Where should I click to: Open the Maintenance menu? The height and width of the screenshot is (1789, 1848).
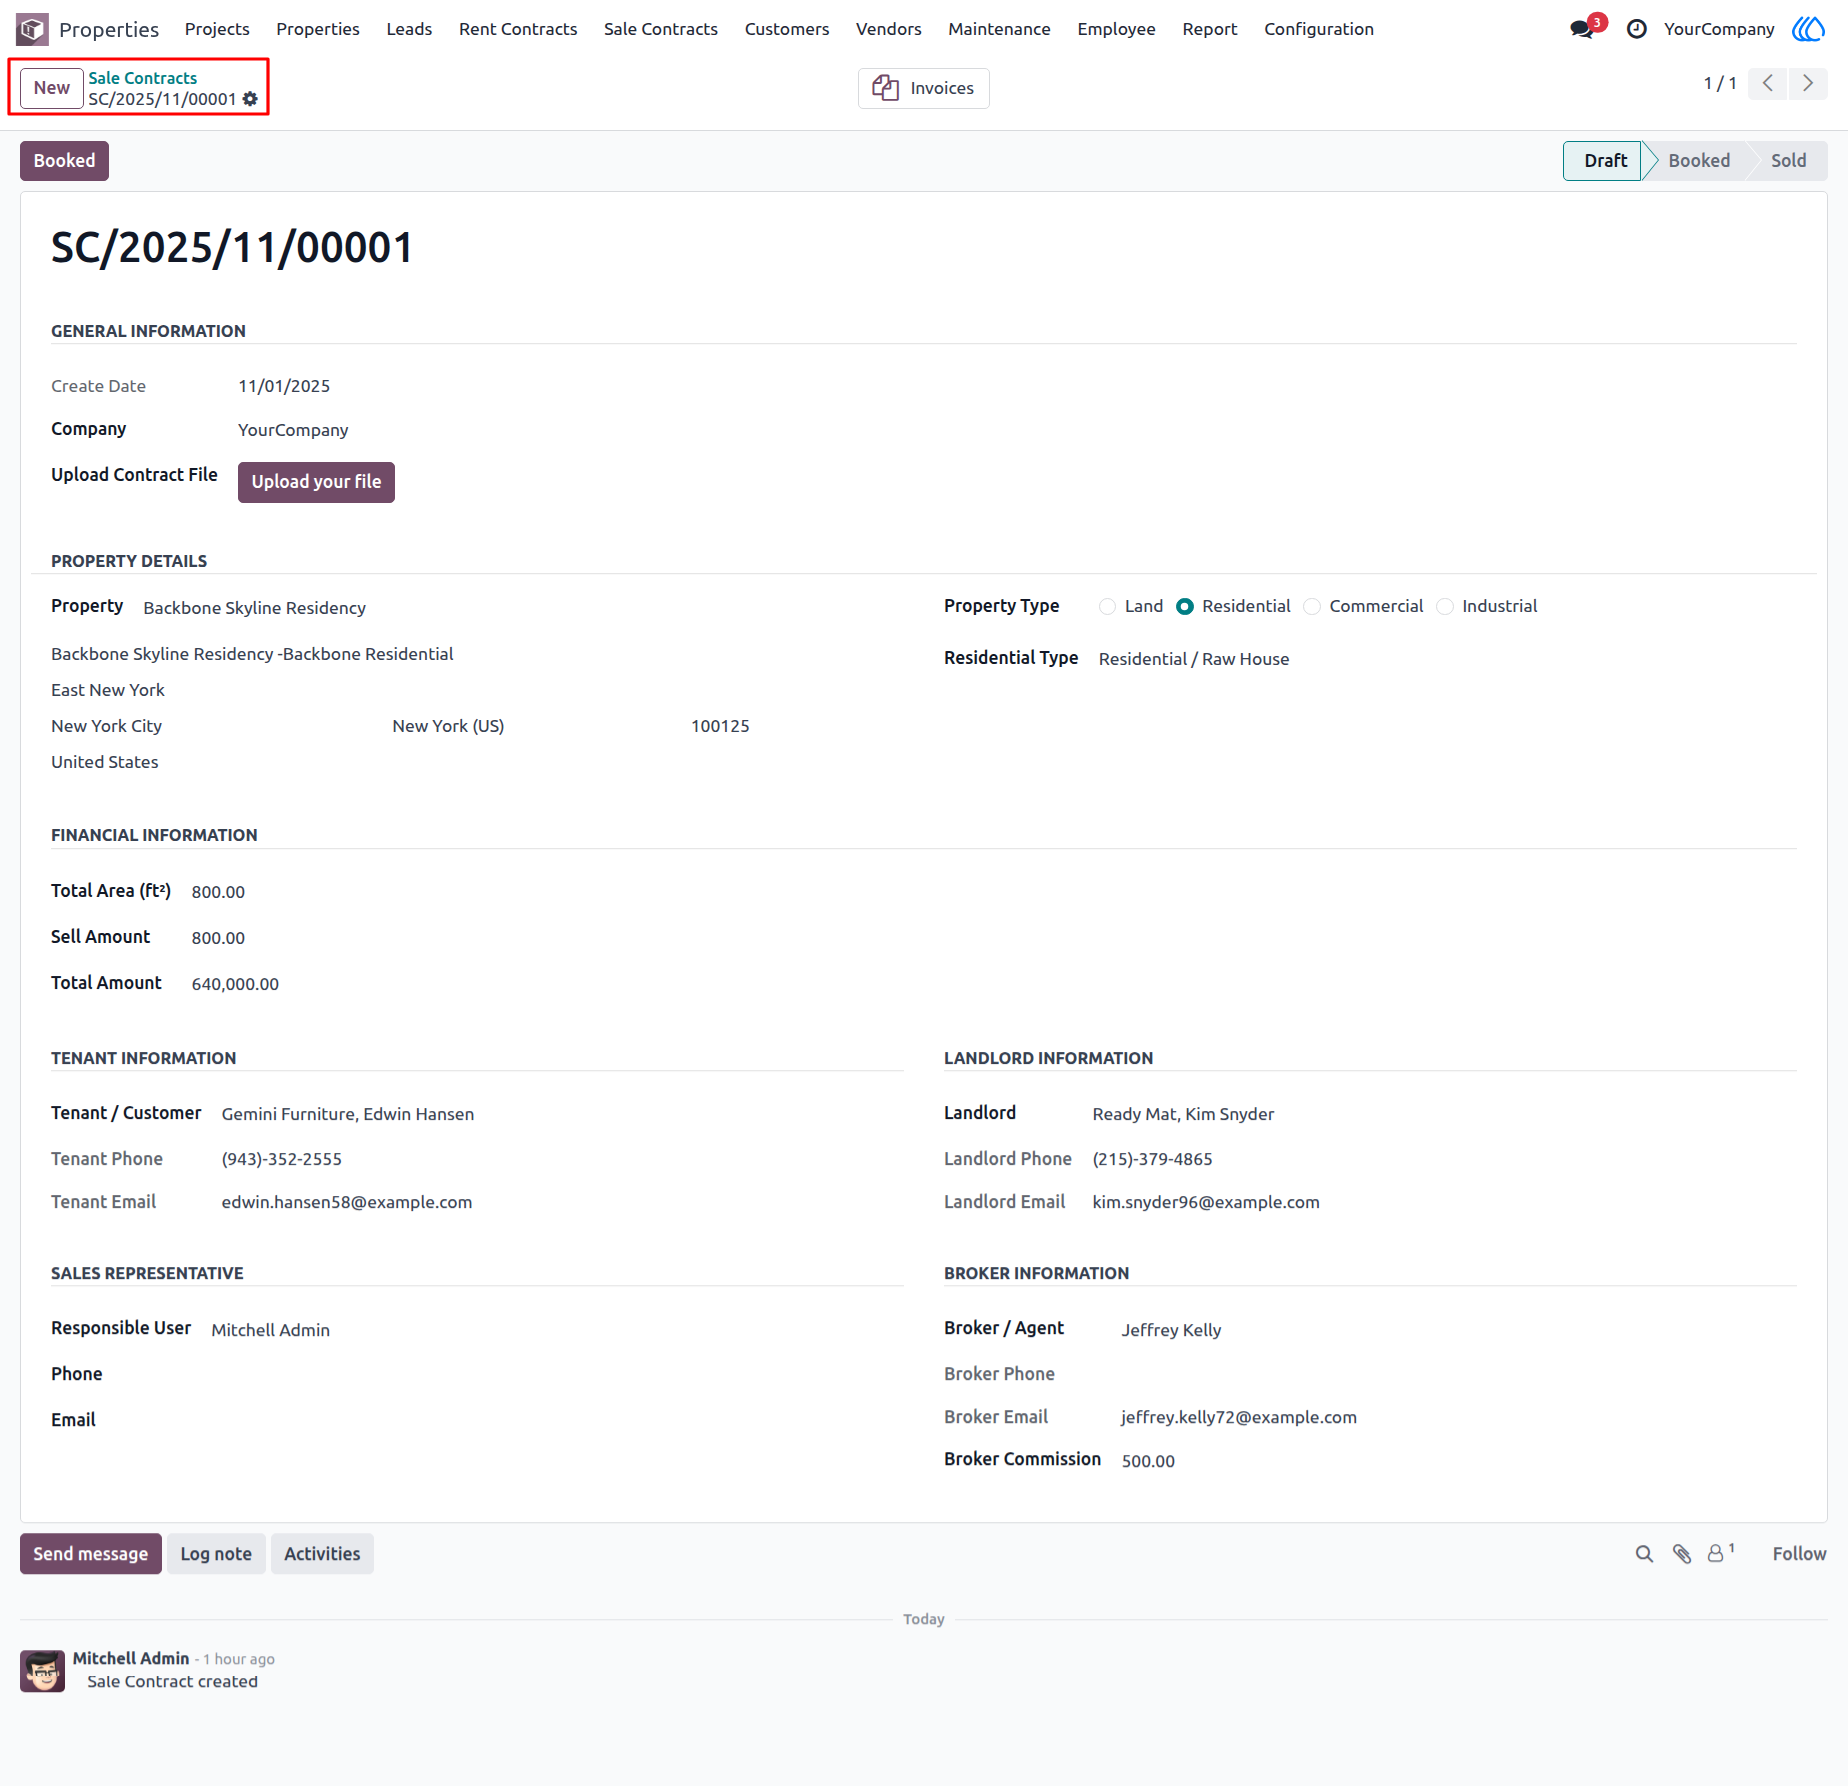999,29
